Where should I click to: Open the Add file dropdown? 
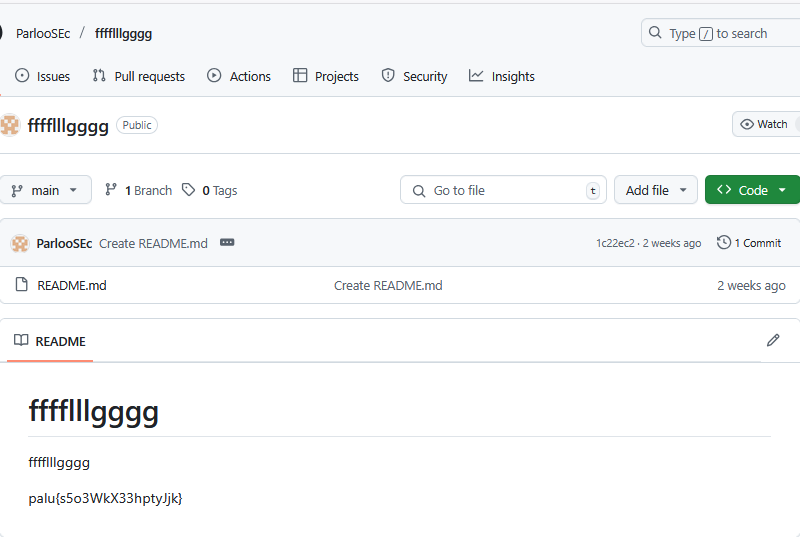click(656, 190)
